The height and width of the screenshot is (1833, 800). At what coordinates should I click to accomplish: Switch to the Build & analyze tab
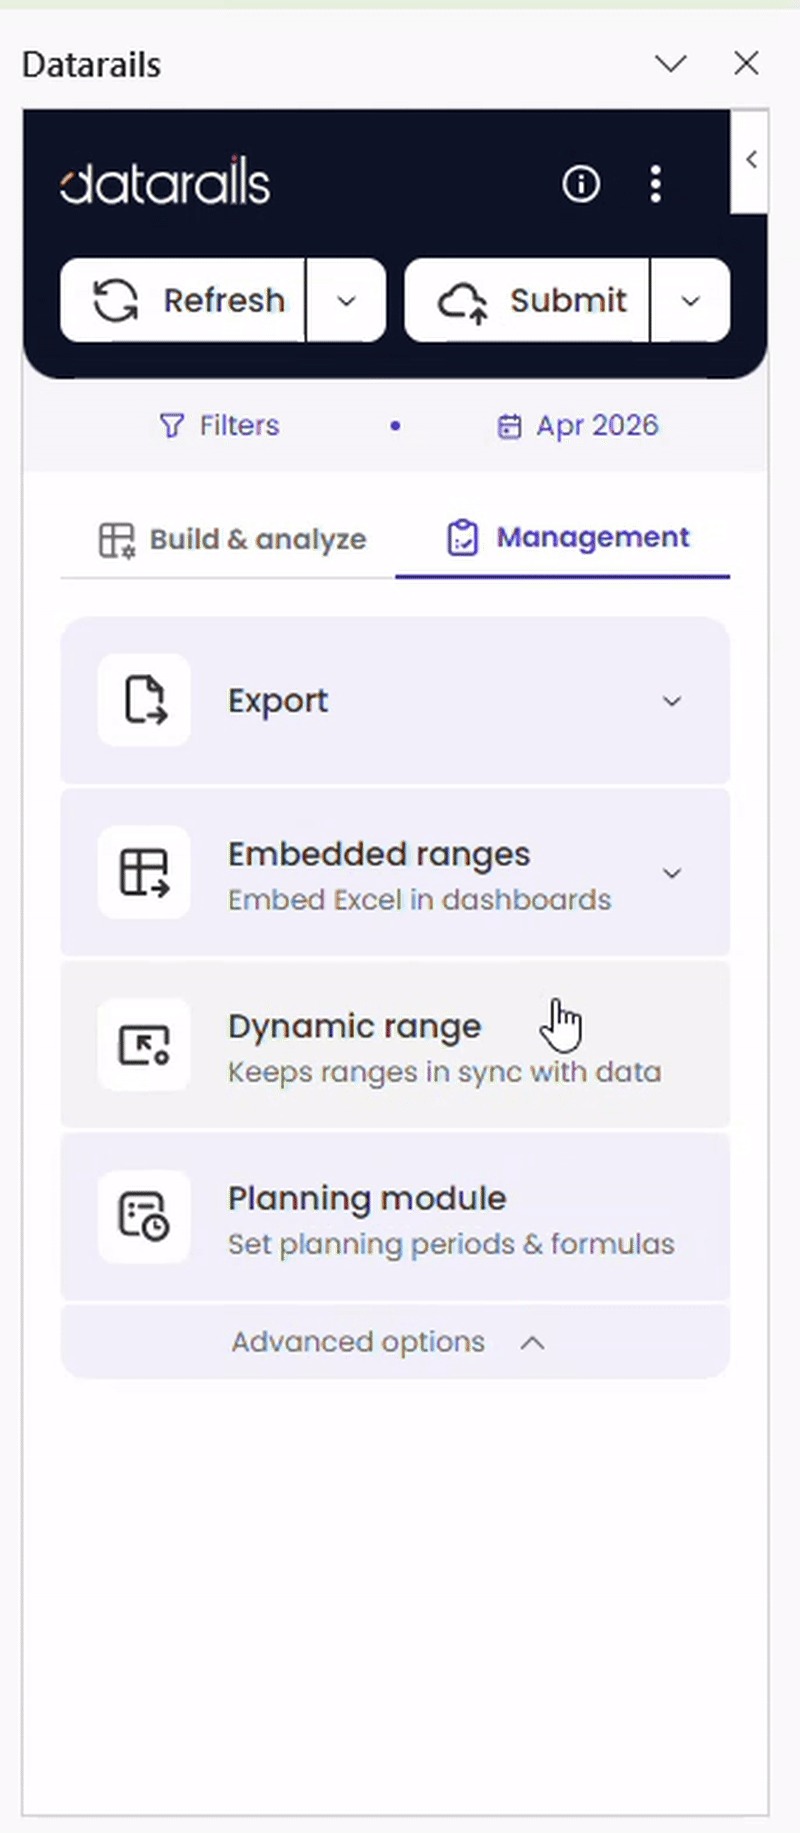pyautogui.click(x=232, y=539)
